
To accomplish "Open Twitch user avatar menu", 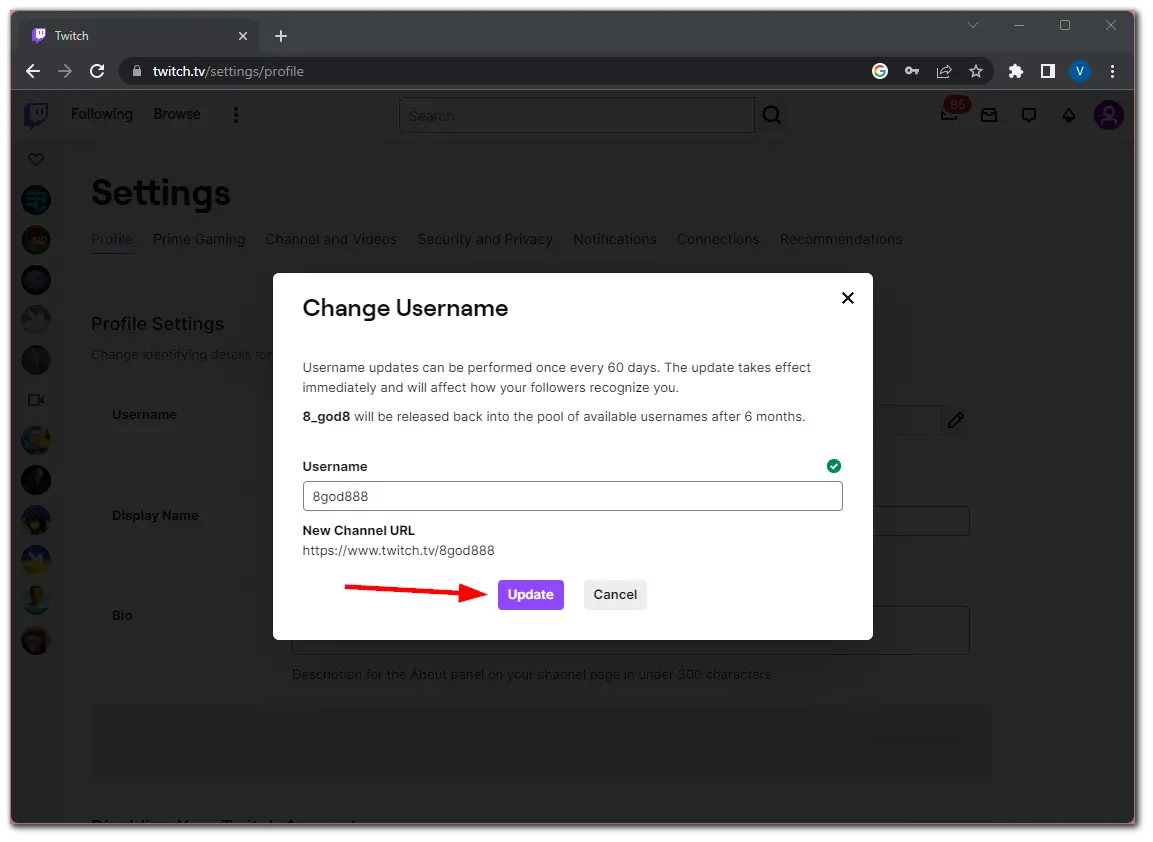I will 1108,115.
